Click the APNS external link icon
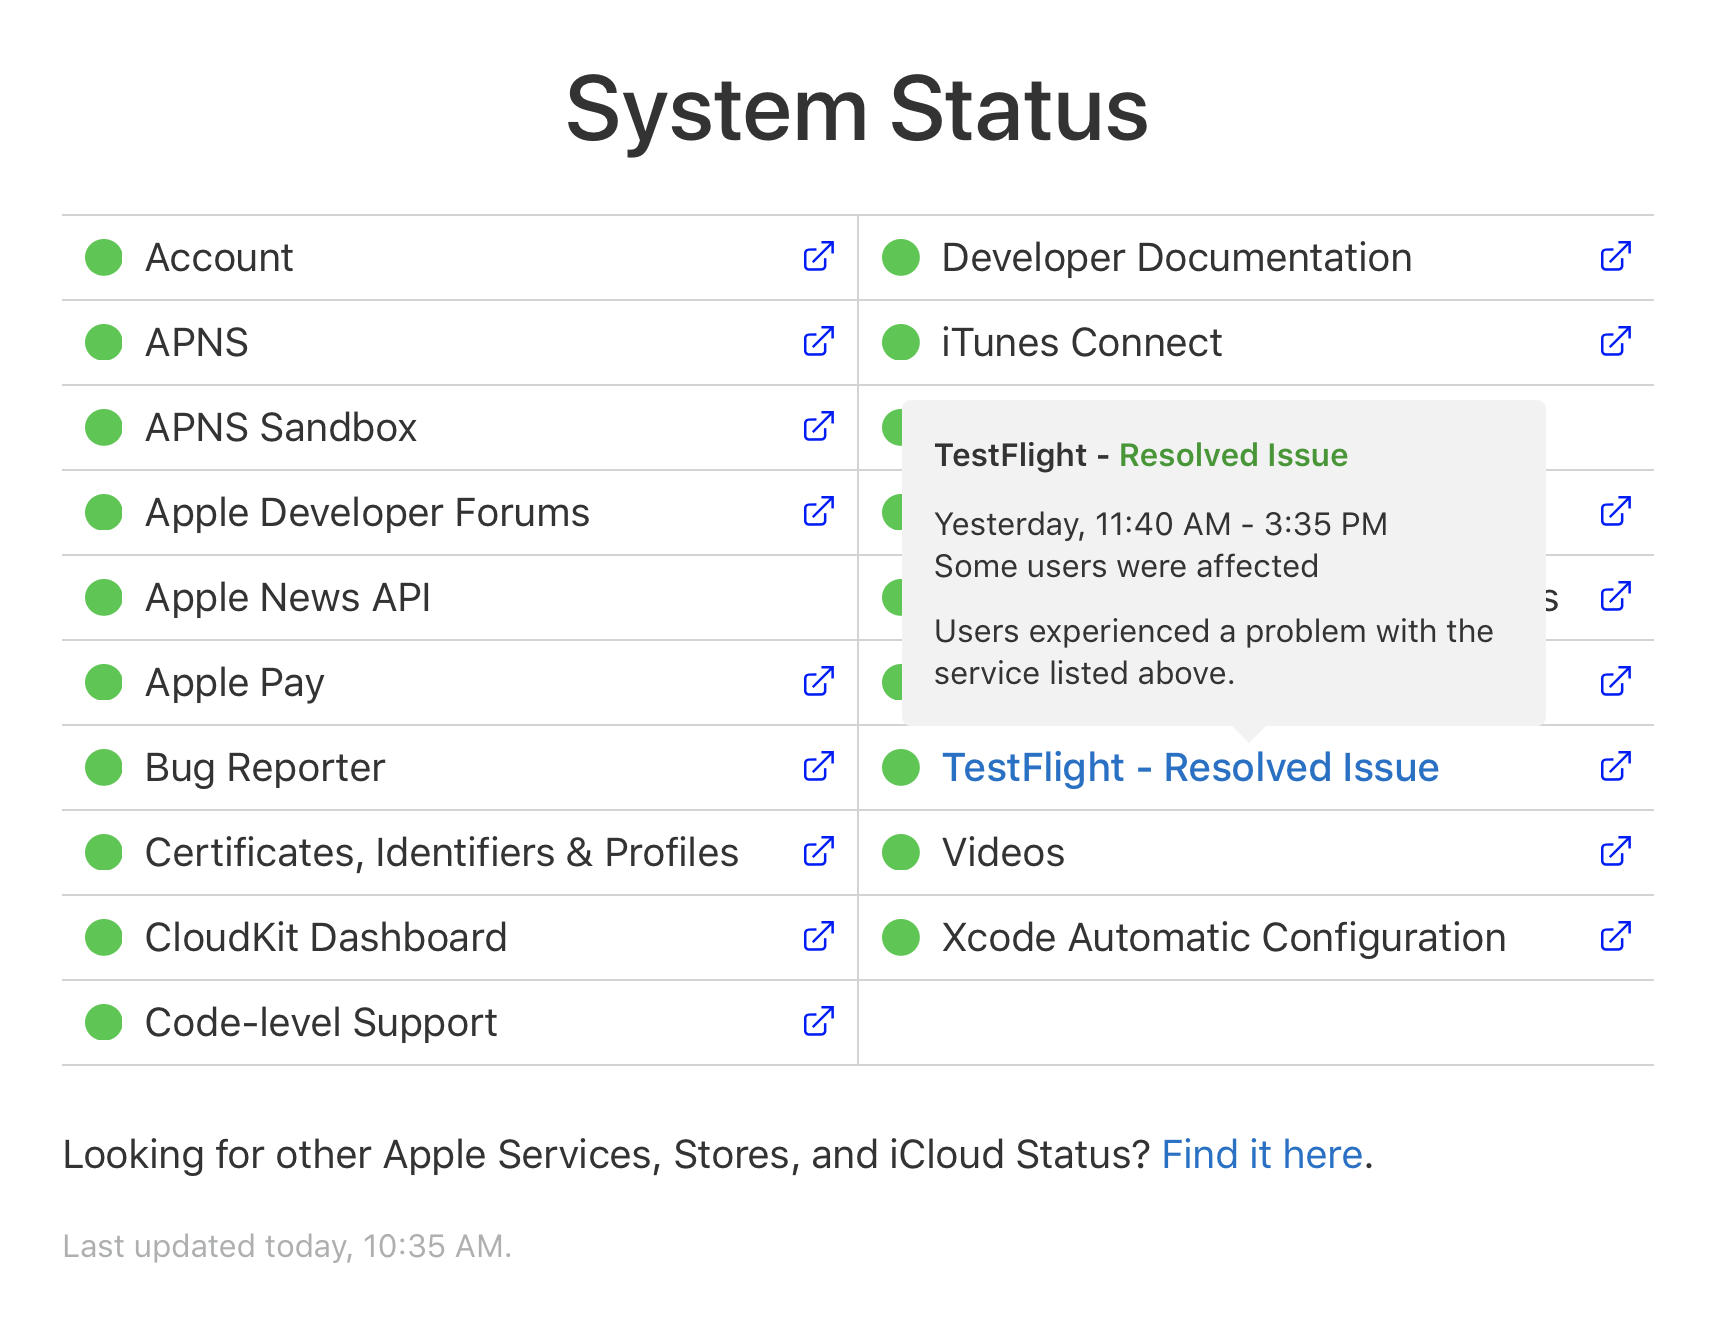 818,342
